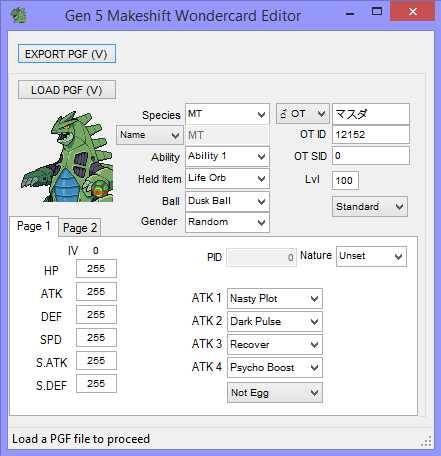Open the ATK 2 dropdown showing Dark Pulse
The height and width of the screenshot is (456, 441).
pos(275,321)
